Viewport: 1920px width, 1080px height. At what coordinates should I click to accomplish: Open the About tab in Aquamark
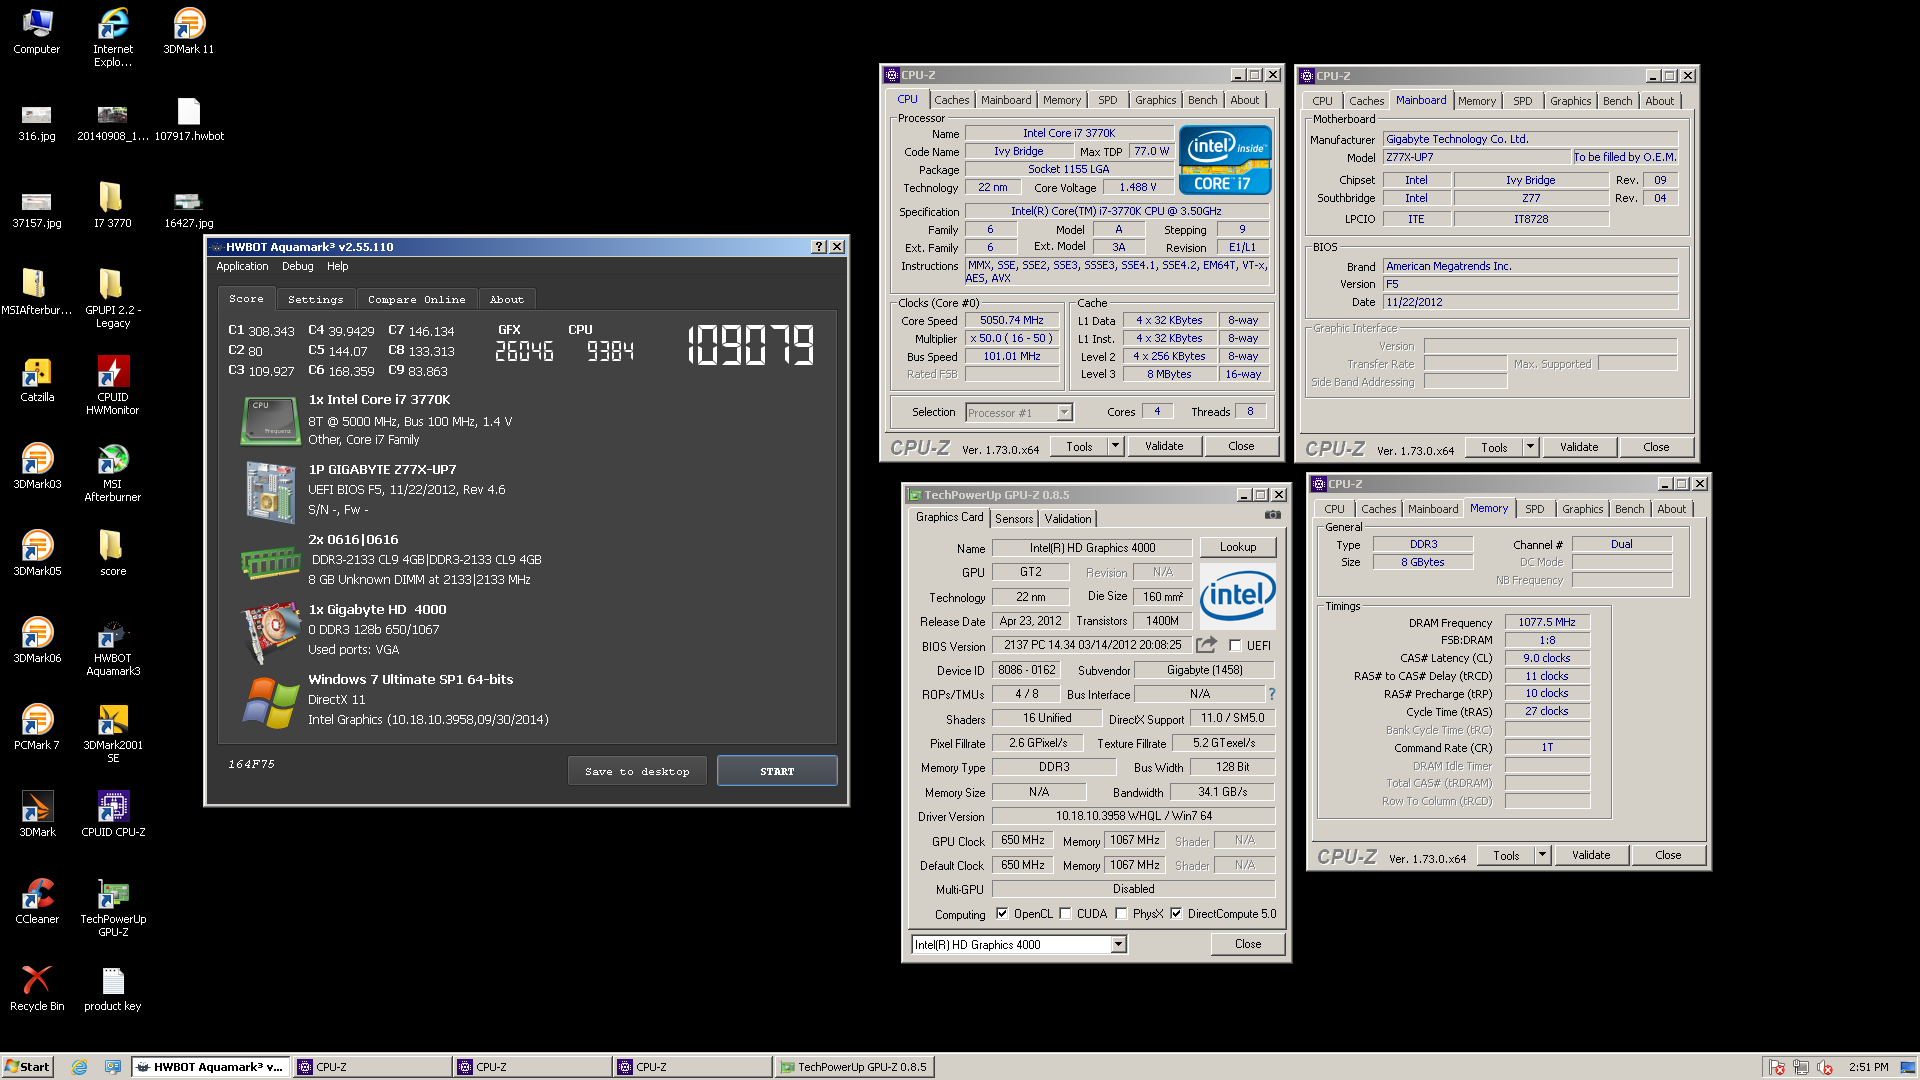(506, 299)
